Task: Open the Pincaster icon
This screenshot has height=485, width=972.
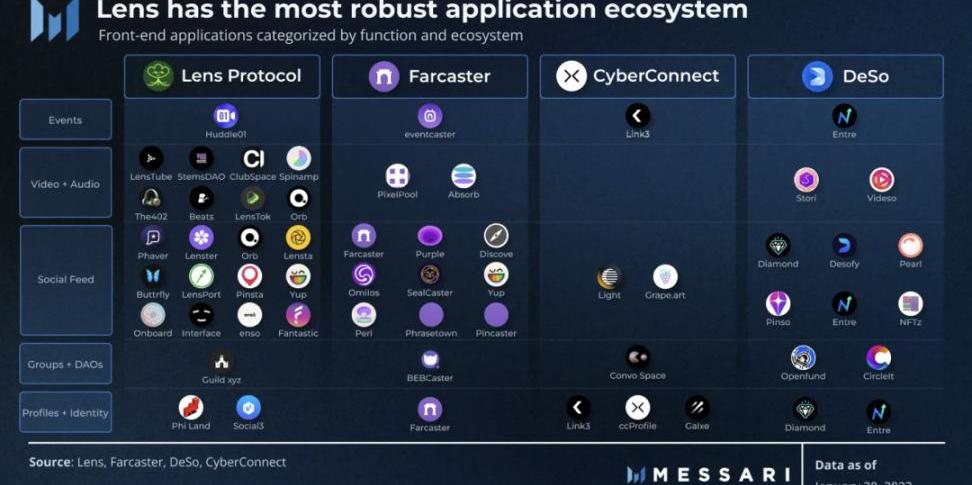Action: coord(496,315)
